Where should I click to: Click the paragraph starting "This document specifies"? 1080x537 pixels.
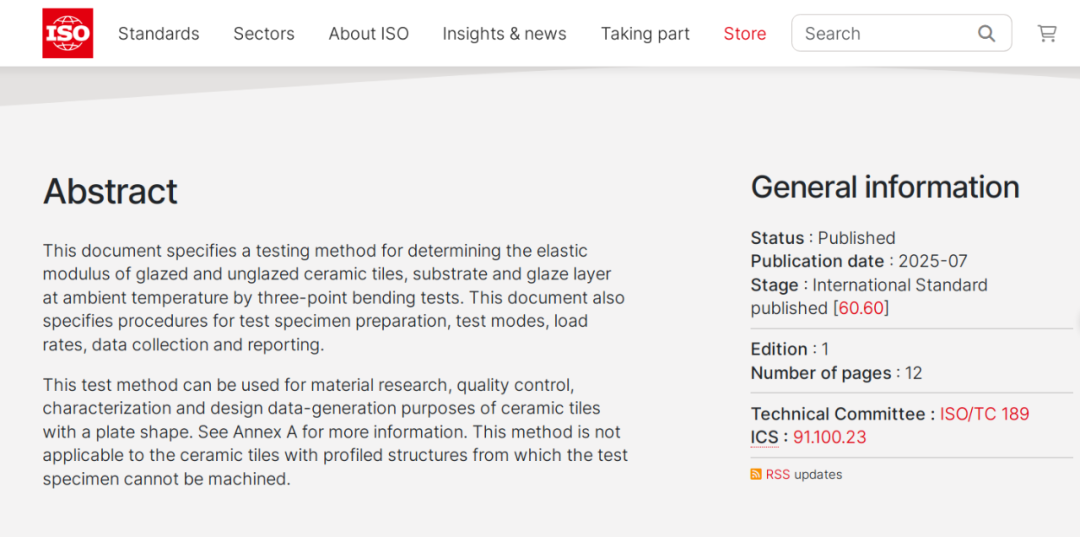[x=333, y=297]
